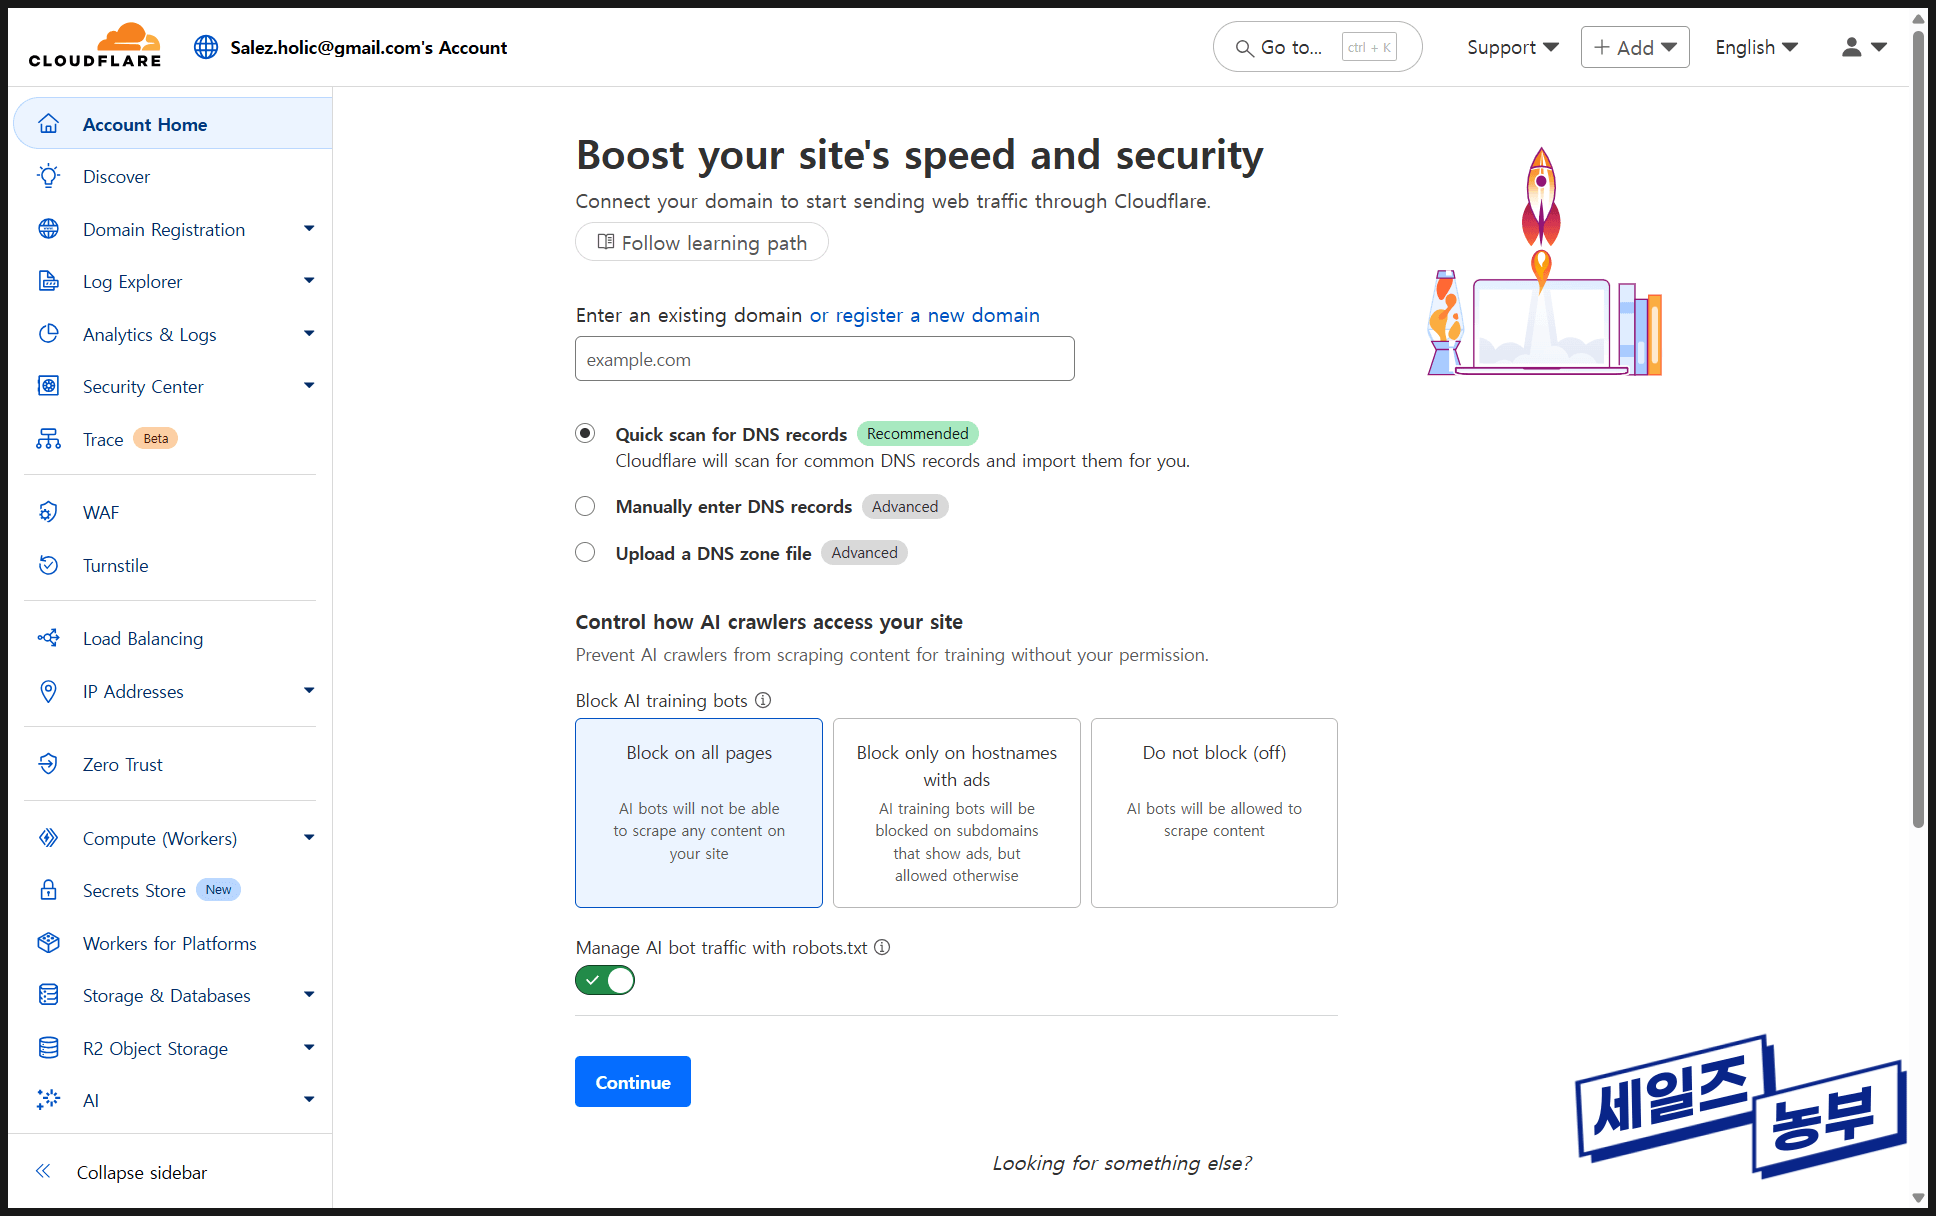The image size is (1936, 1216).
Task: Click the Load Balancing icon
Action: click(x=48, y=638)
